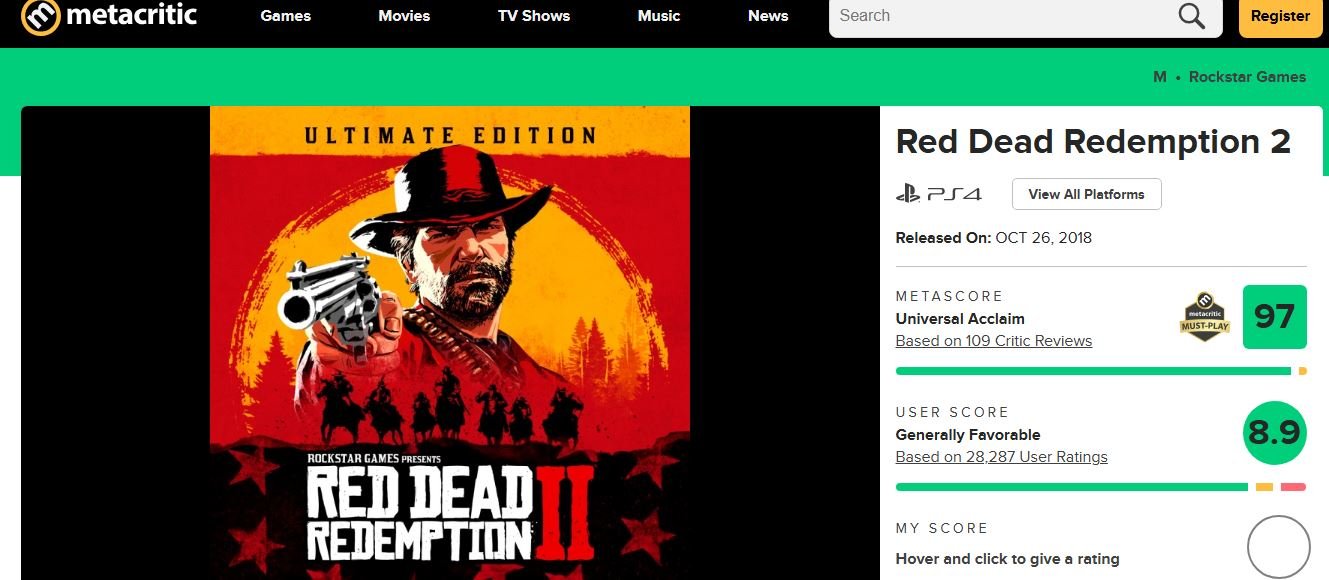Viewport: 1329px width, 580px height.
Task: Click the PS4 platform logo
Action: tap(938, 194)
